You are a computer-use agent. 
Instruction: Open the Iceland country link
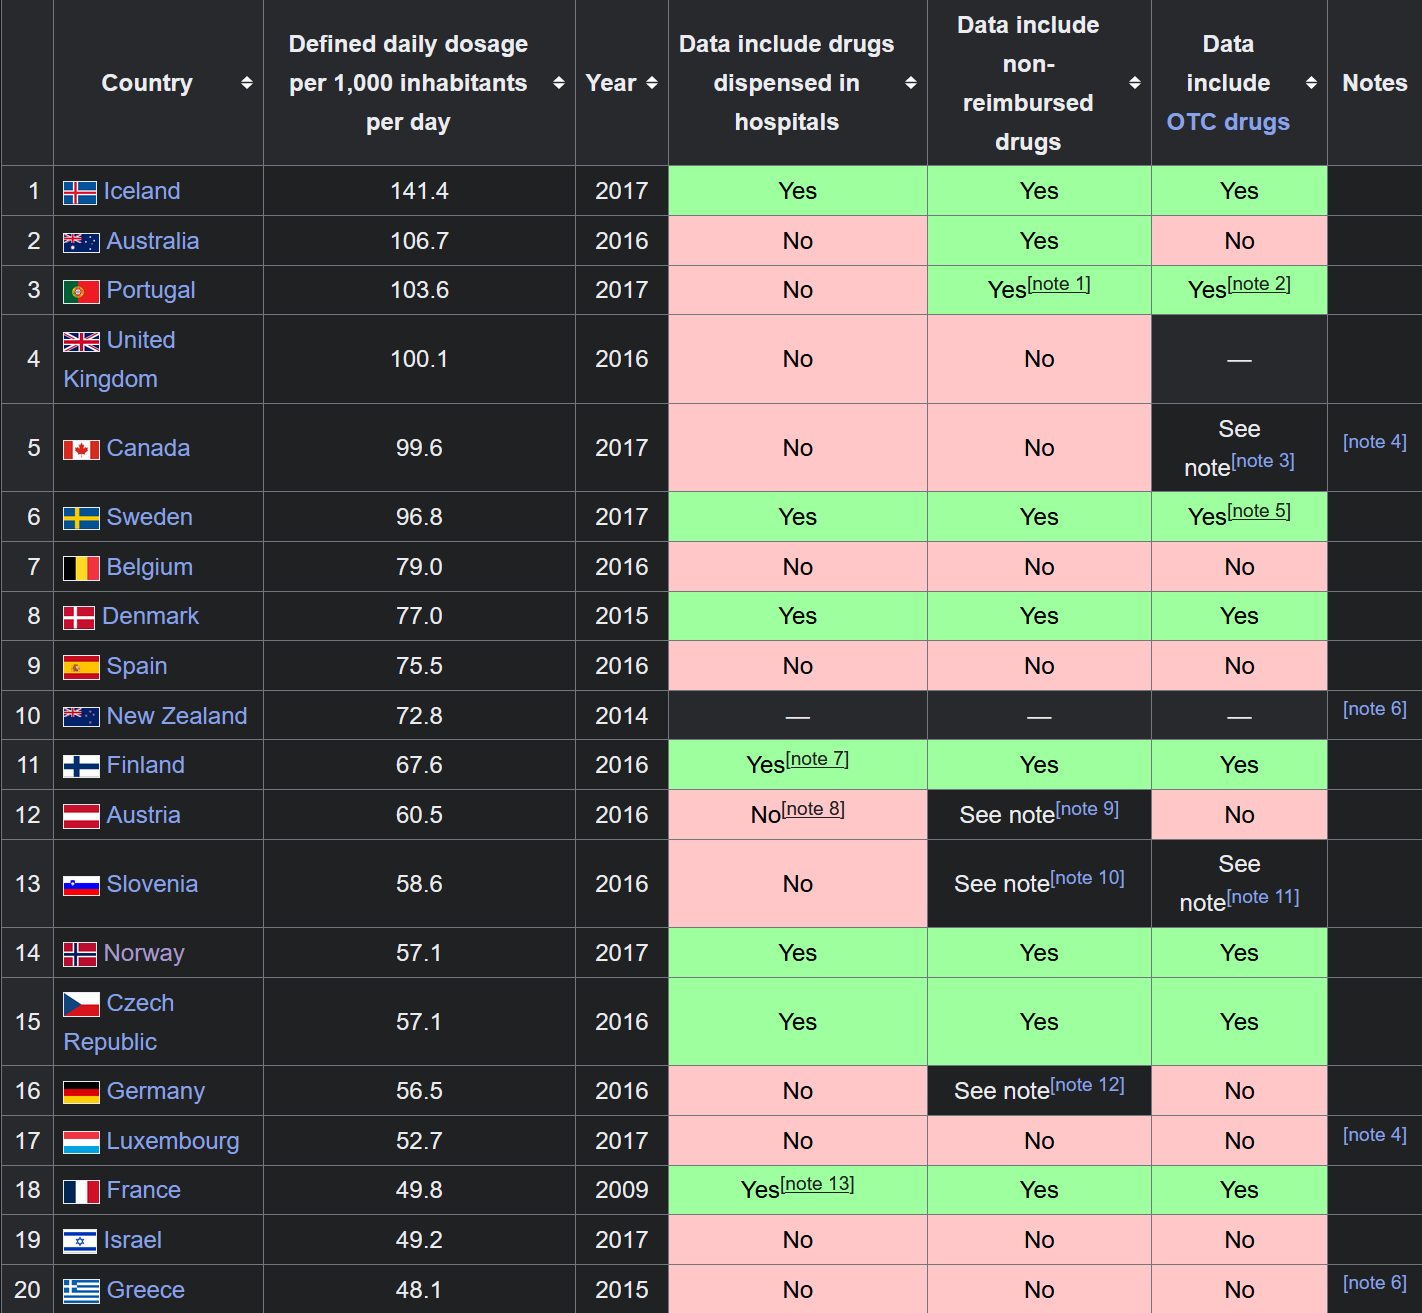coord(142,191)
